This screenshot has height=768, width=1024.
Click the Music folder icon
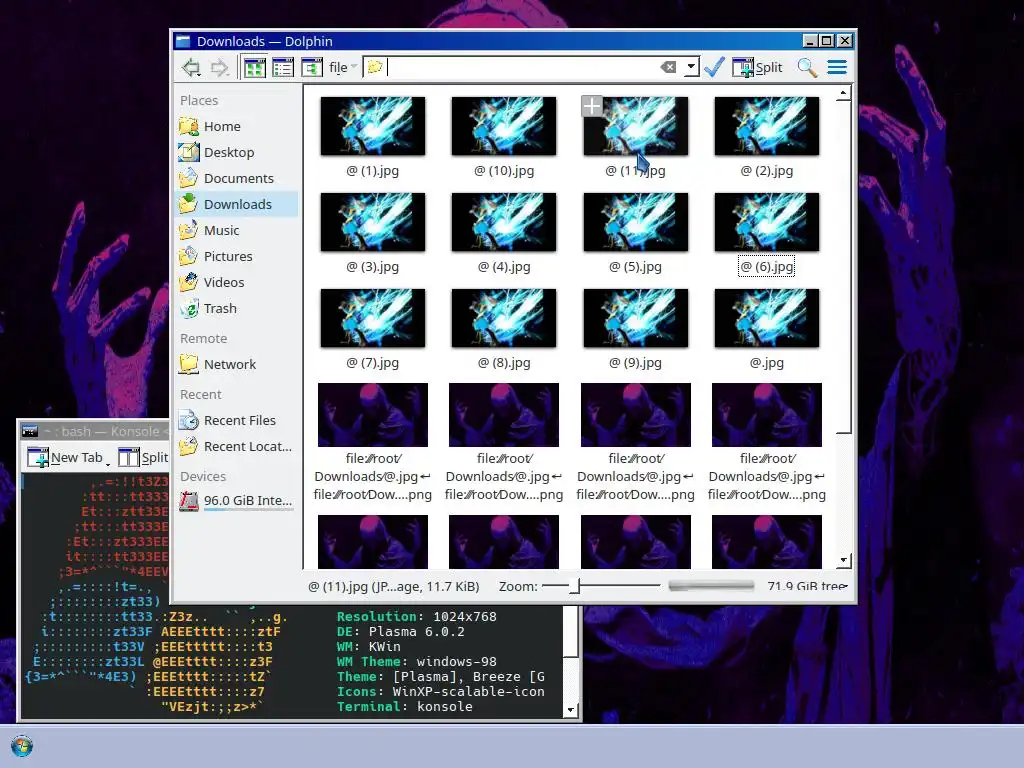pos(189,231)
